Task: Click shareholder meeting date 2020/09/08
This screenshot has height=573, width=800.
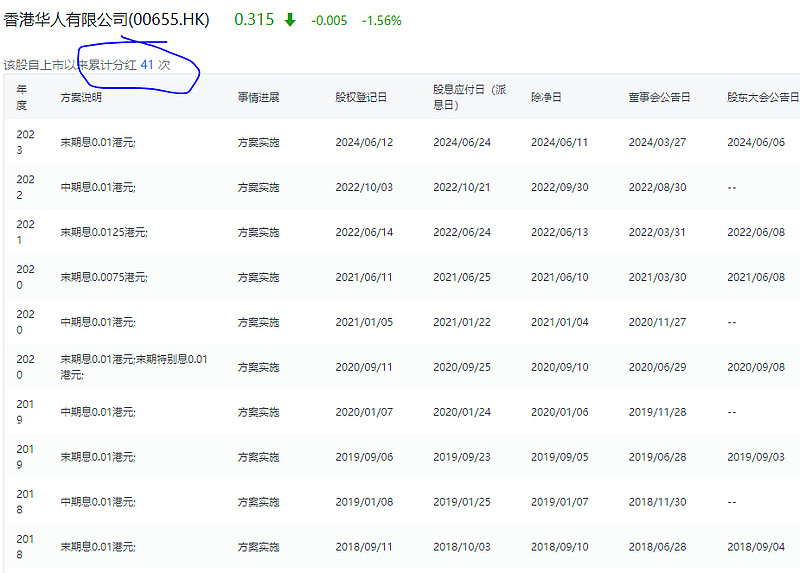Action: tap(756, 367)
